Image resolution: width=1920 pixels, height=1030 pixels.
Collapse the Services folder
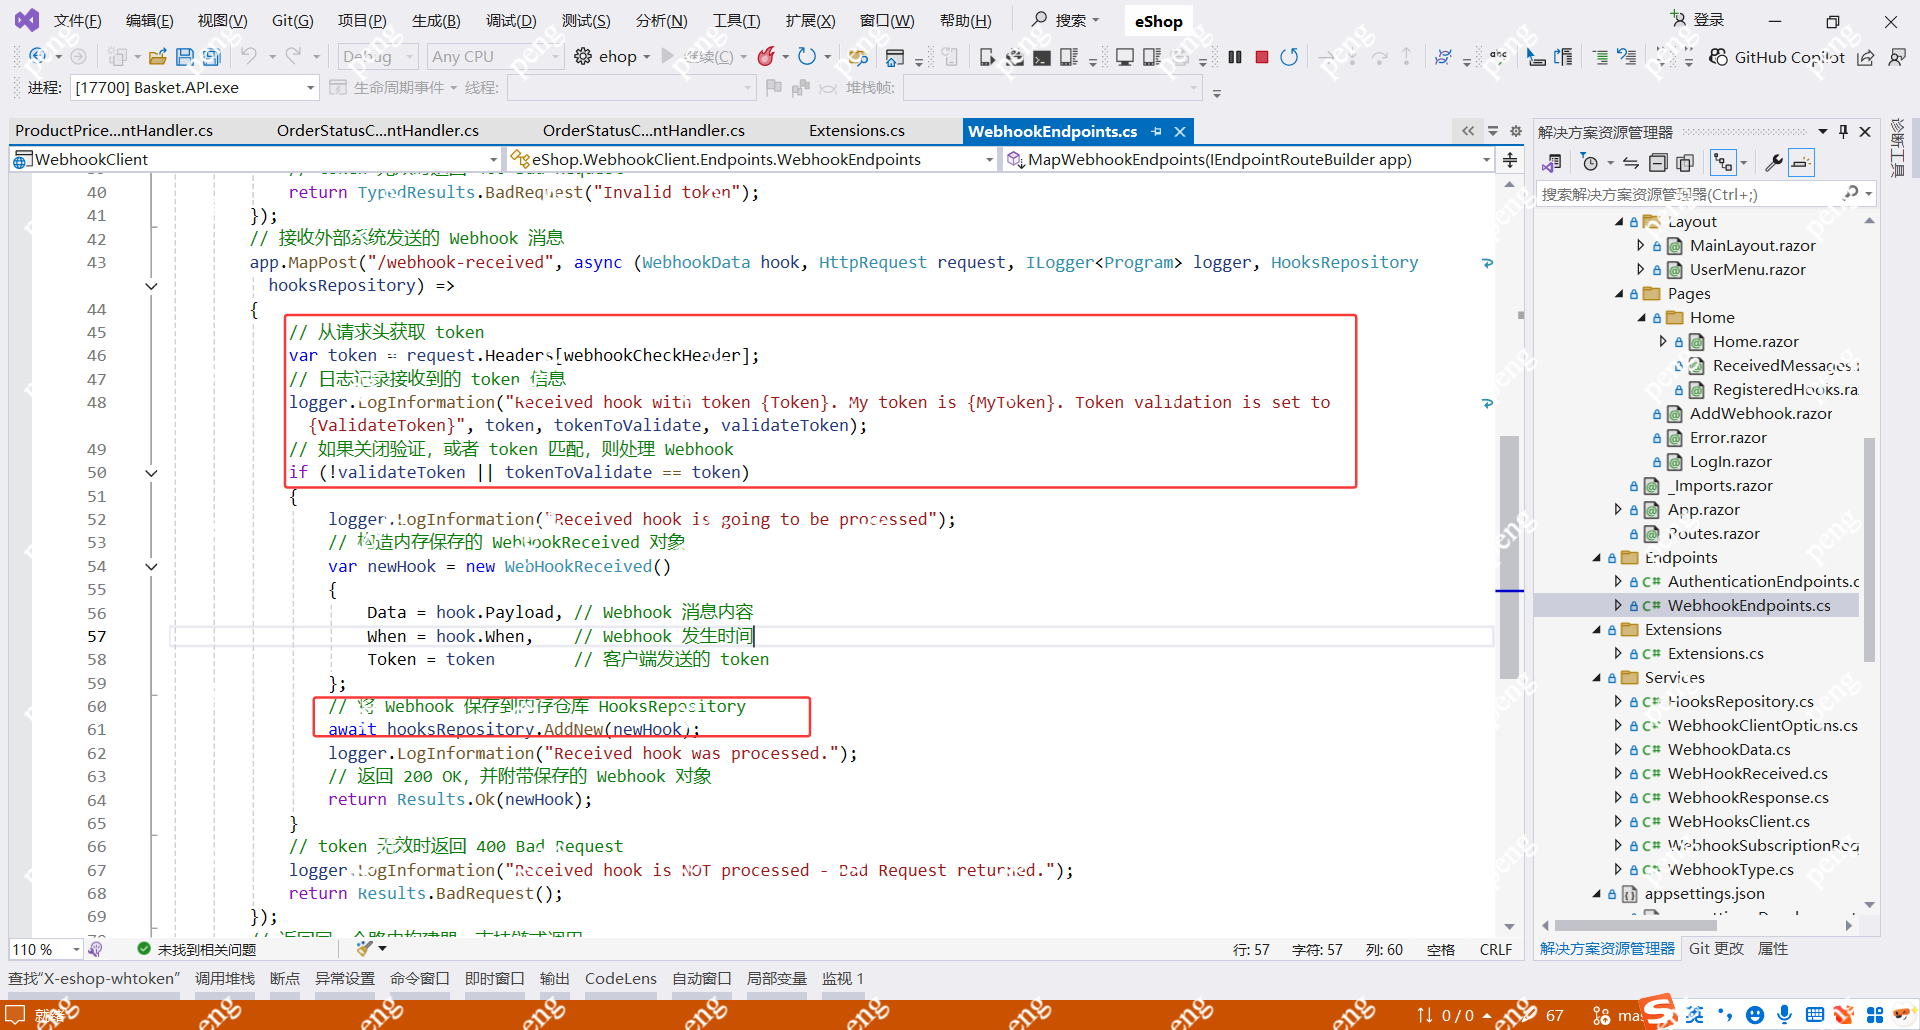point(1596,677)
